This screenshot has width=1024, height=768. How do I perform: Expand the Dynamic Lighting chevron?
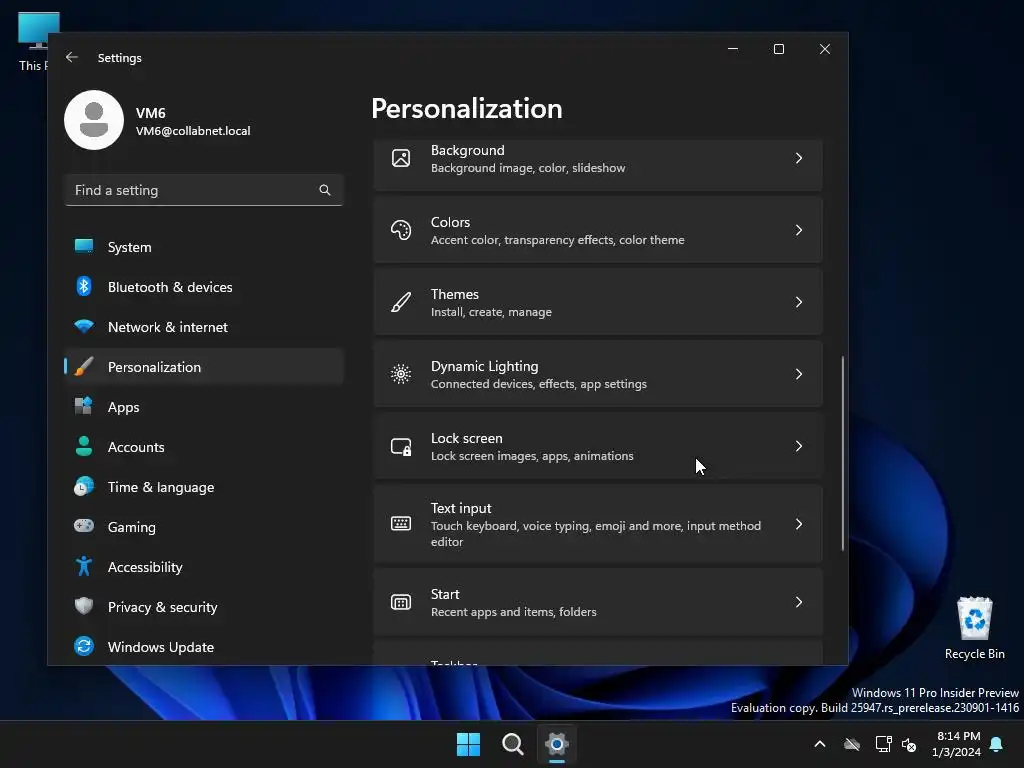tap(799, 374)
